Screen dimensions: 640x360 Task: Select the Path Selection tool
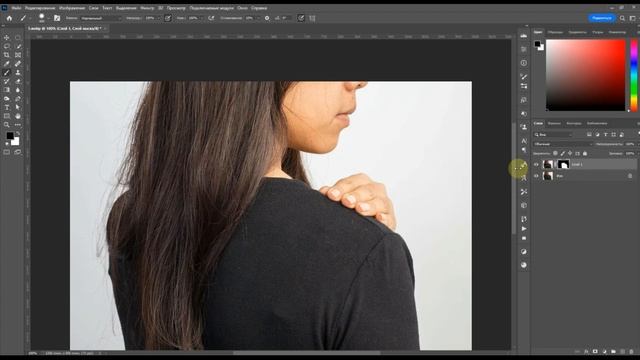point(18,107)
